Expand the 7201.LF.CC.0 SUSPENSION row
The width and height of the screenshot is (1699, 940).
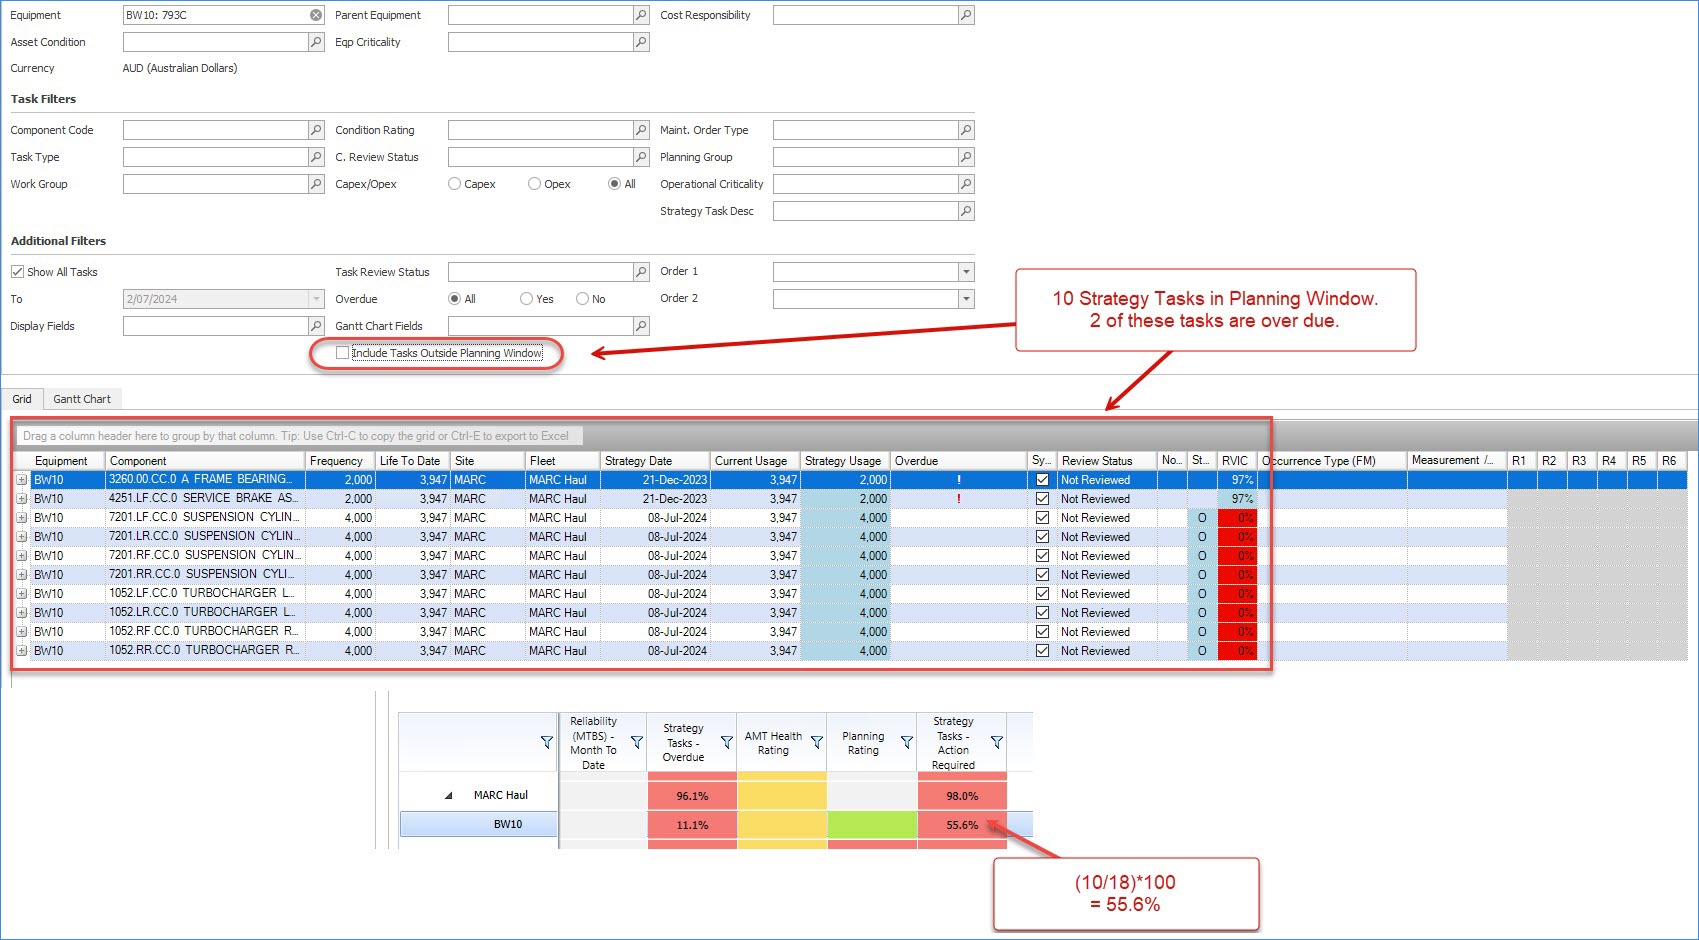21,518
